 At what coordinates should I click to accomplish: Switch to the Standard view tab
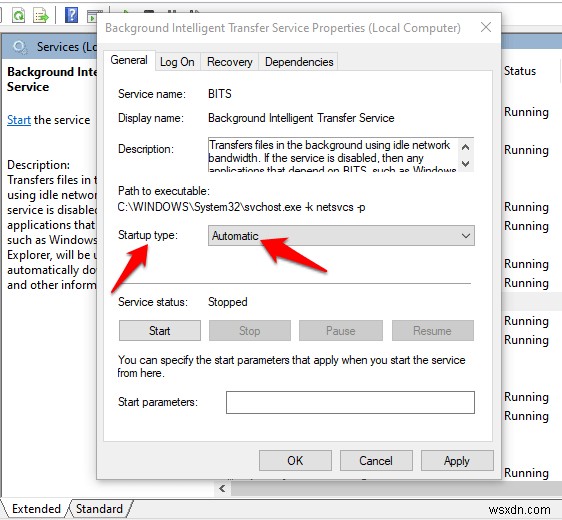pyautogui.click(x=99, y=509)
